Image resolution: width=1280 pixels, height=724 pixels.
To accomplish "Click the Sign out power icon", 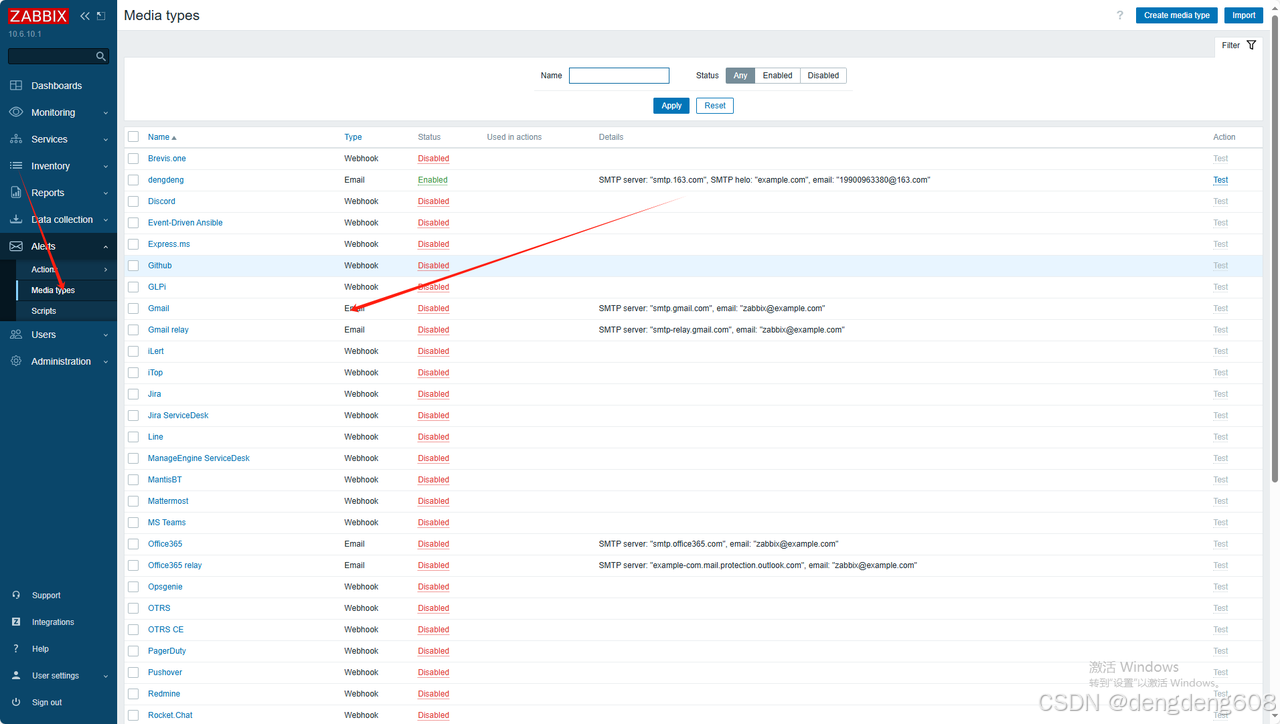I will pos(16,702).
